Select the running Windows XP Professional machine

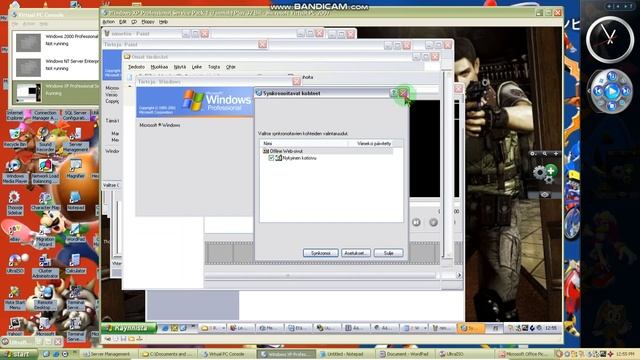(56, 92)
